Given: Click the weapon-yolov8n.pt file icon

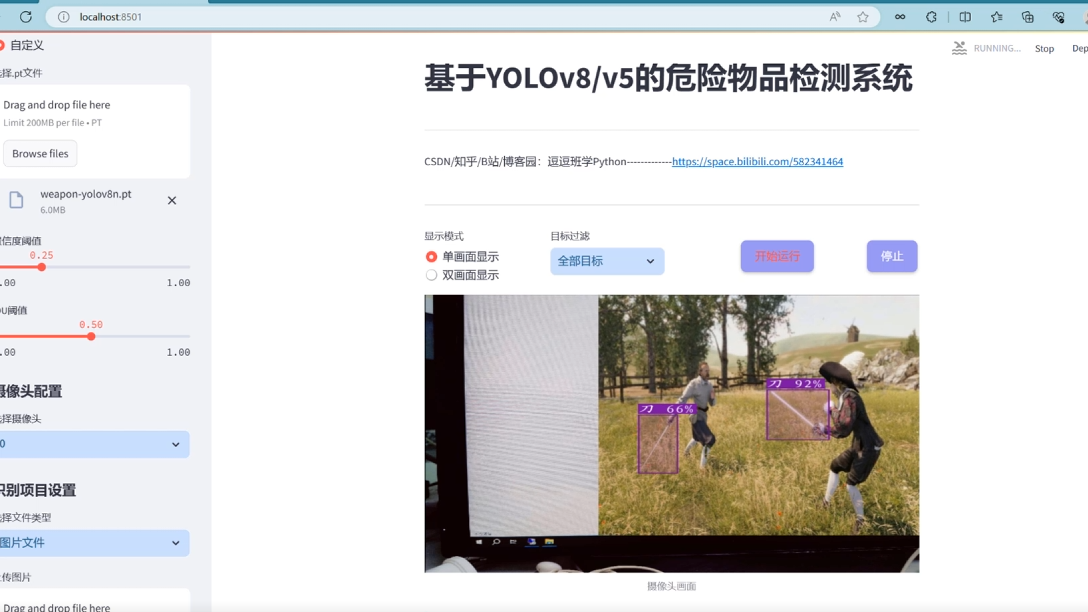Looking at the screenshot, I should coord(16,201).
